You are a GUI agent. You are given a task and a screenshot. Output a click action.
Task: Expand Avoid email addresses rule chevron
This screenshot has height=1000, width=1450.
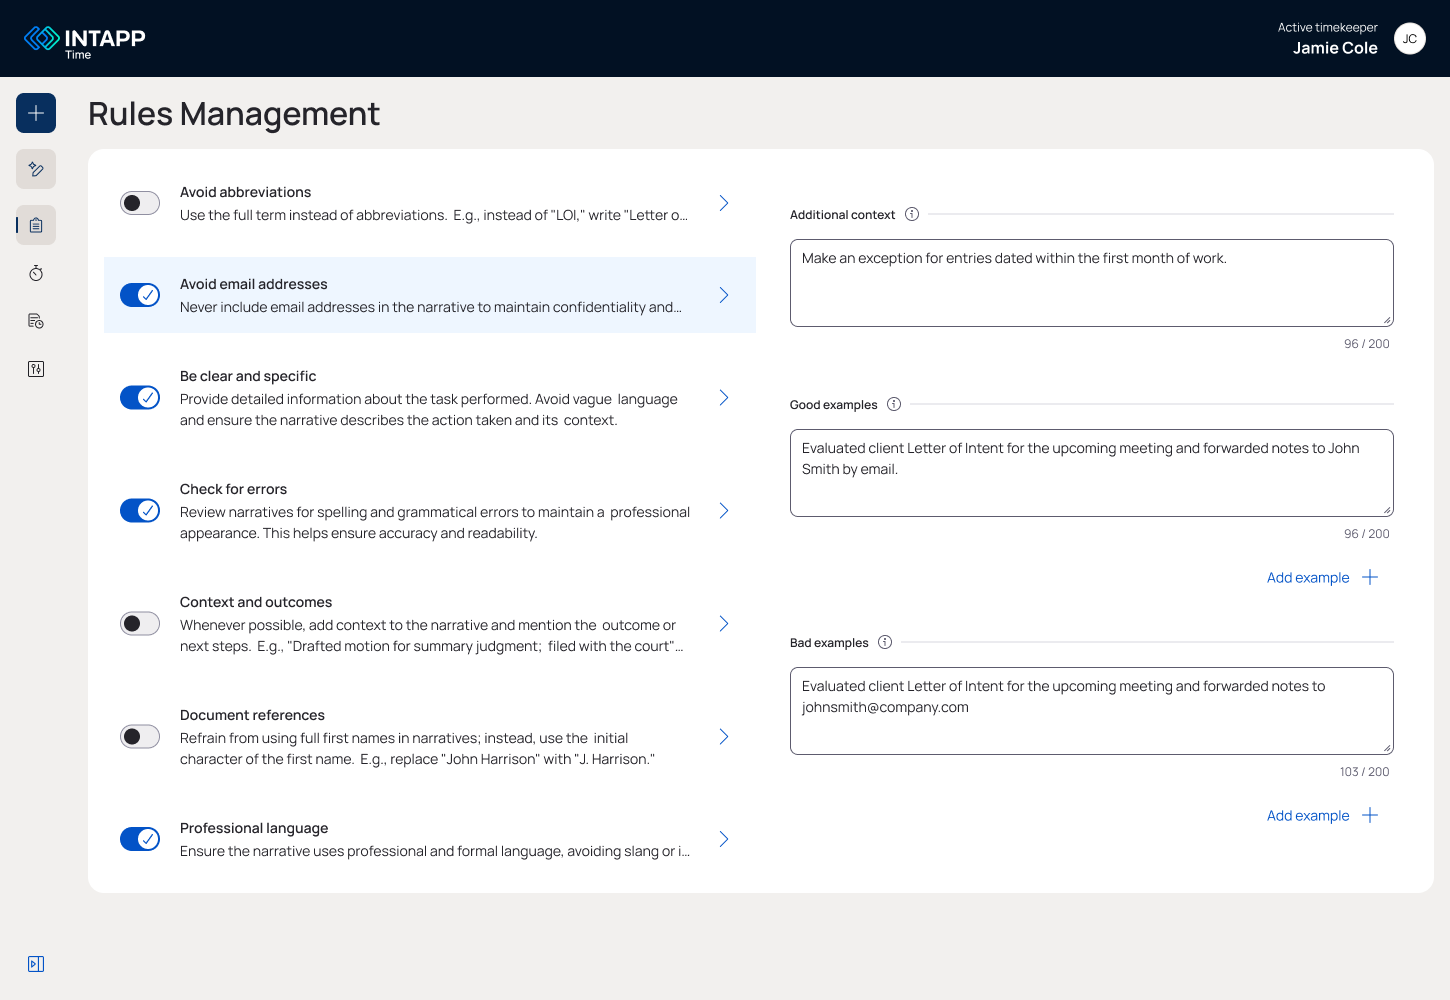click(724, 295)
